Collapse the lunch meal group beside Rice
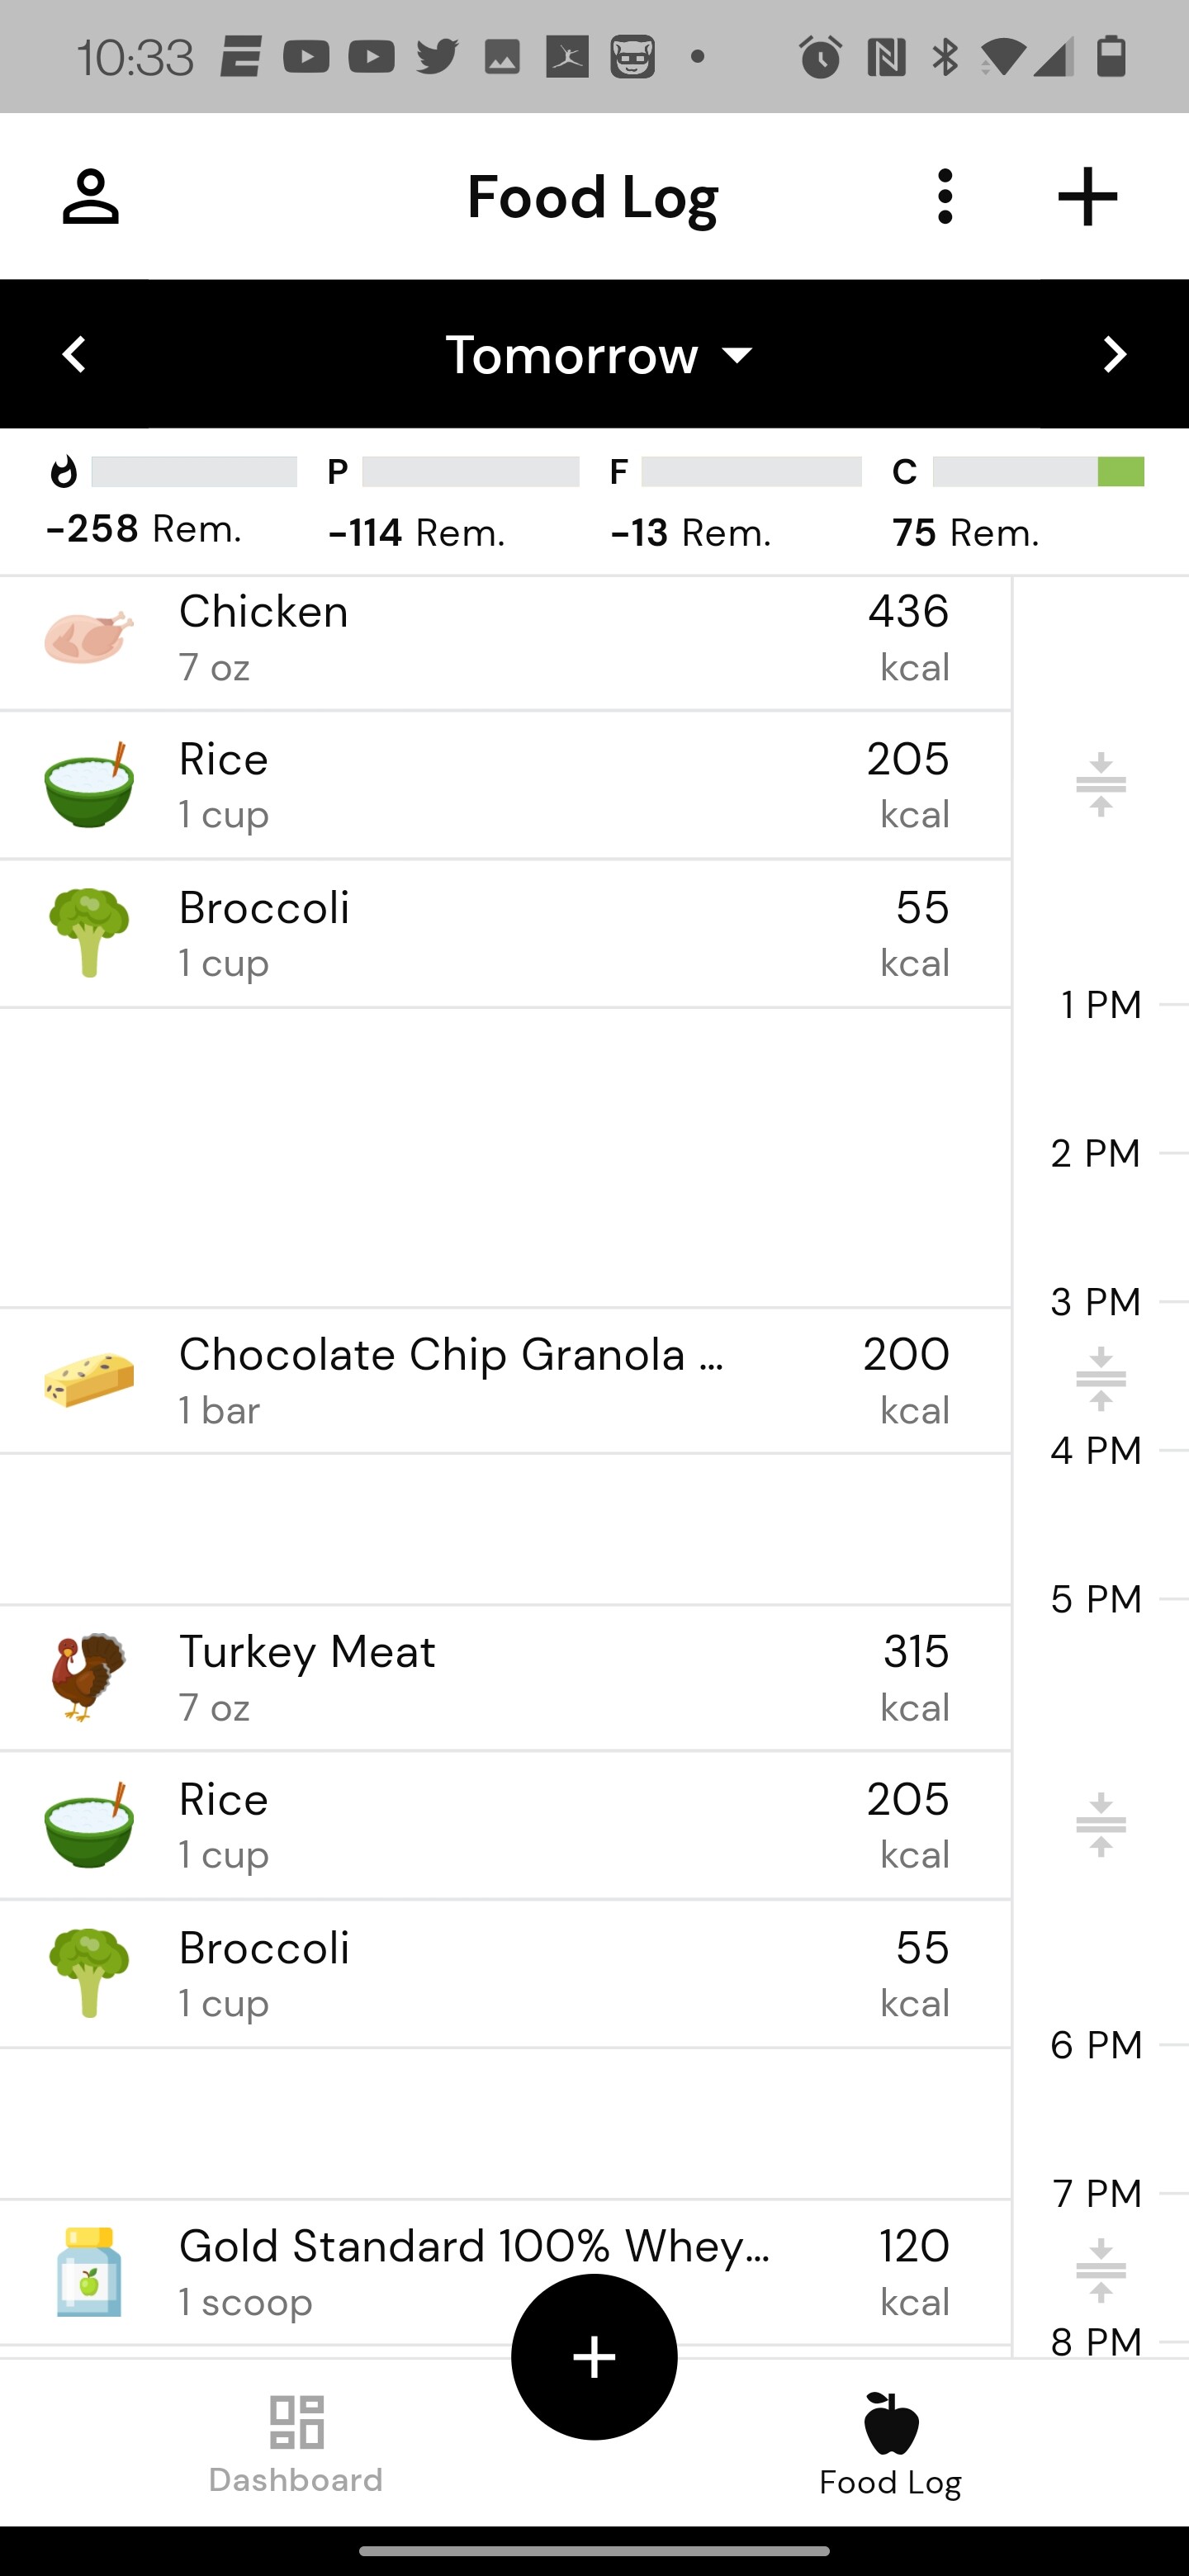Screen dimensions: 1189x2576 click(1100, 785)
